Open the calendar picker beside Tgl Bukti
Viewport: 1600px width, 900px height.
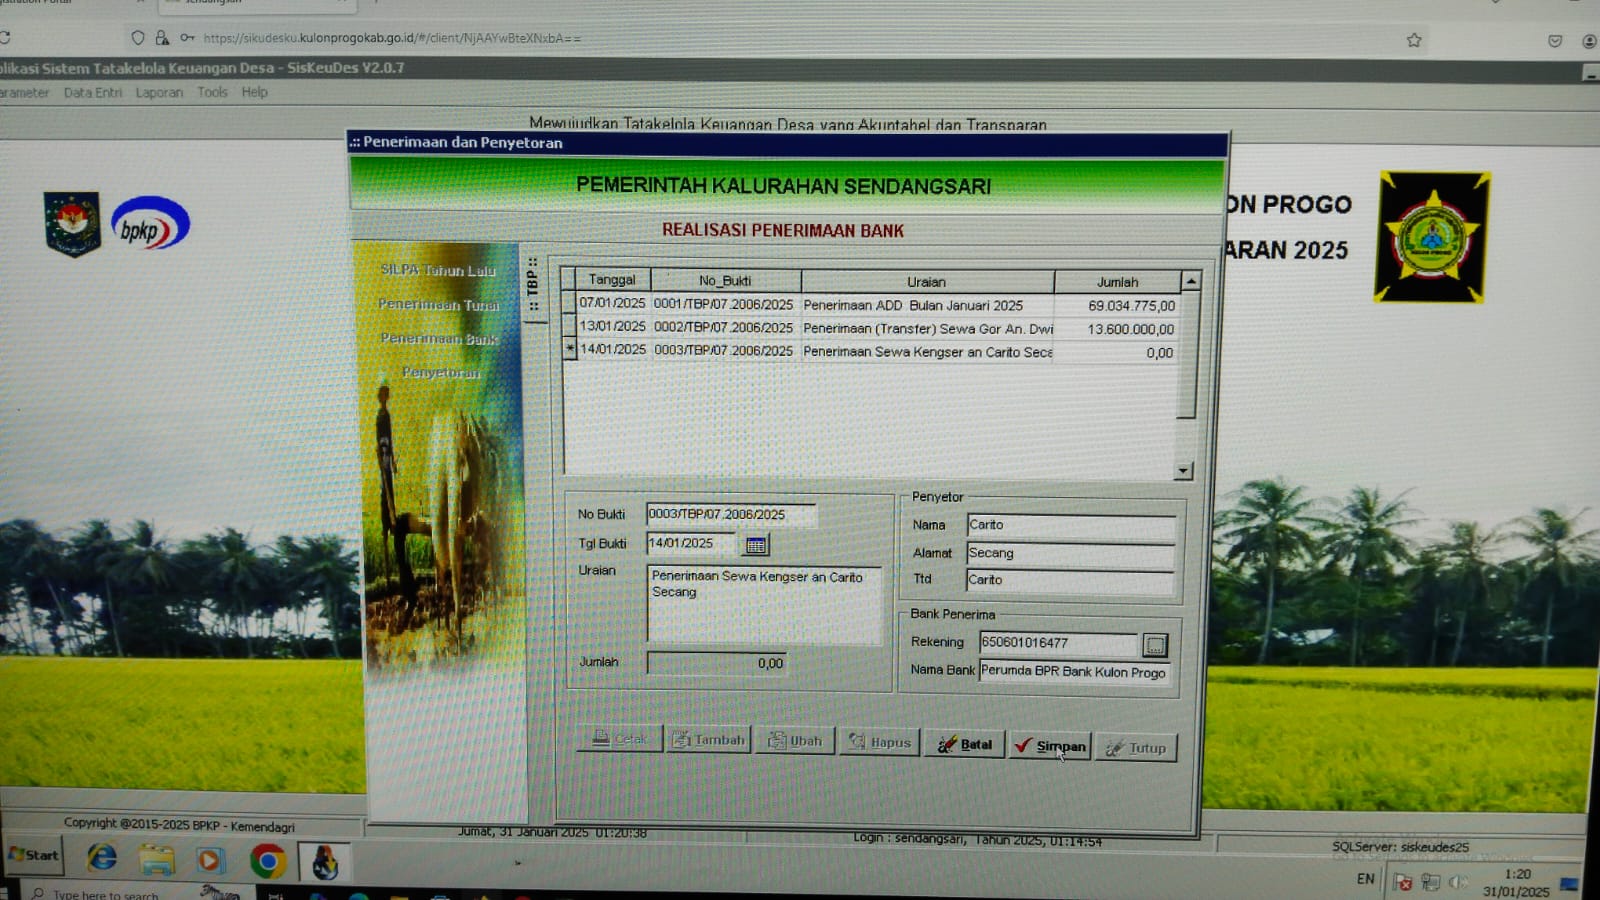pos(756,545)
